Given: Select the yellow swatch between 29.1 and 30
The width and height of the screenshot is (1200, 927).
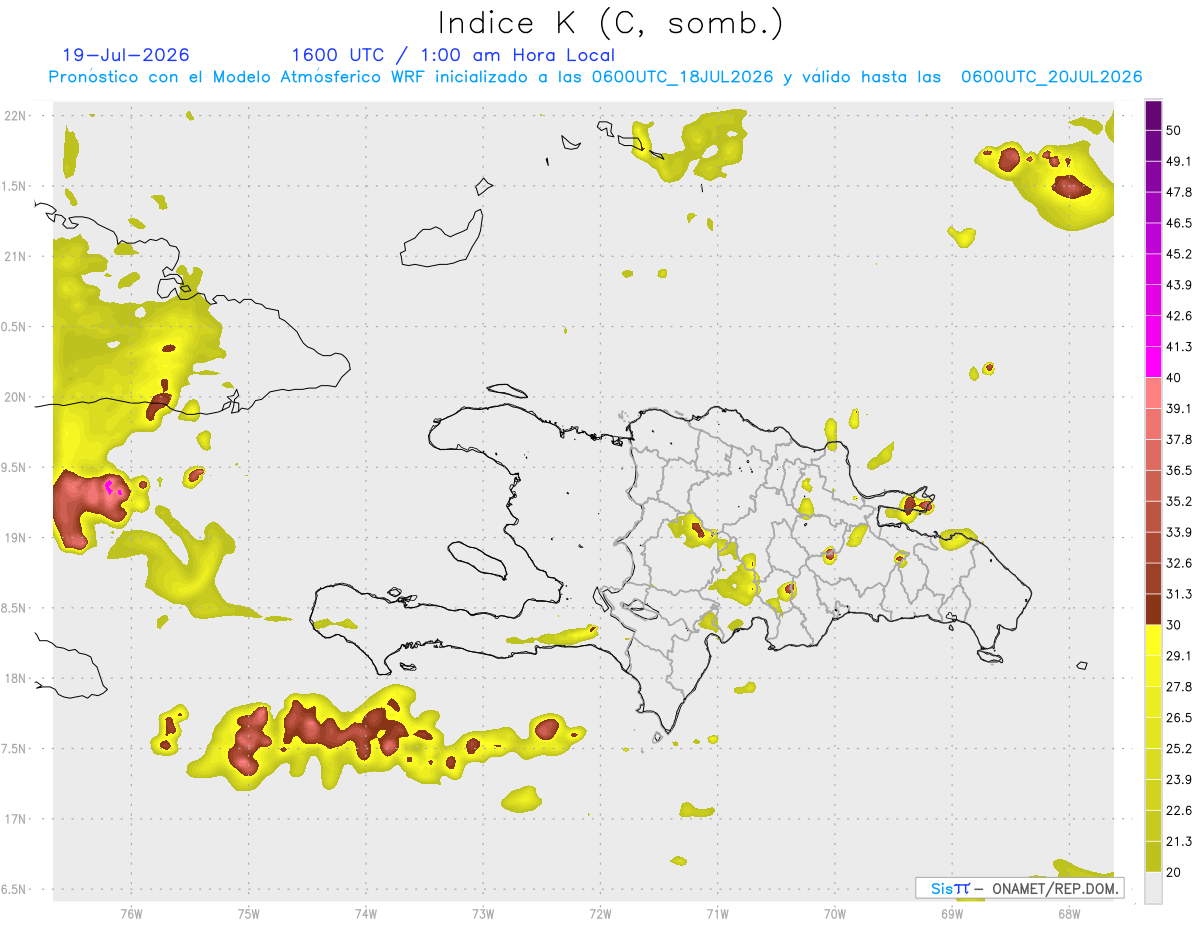Looking at the screenshot, I should coord(1153,640).
